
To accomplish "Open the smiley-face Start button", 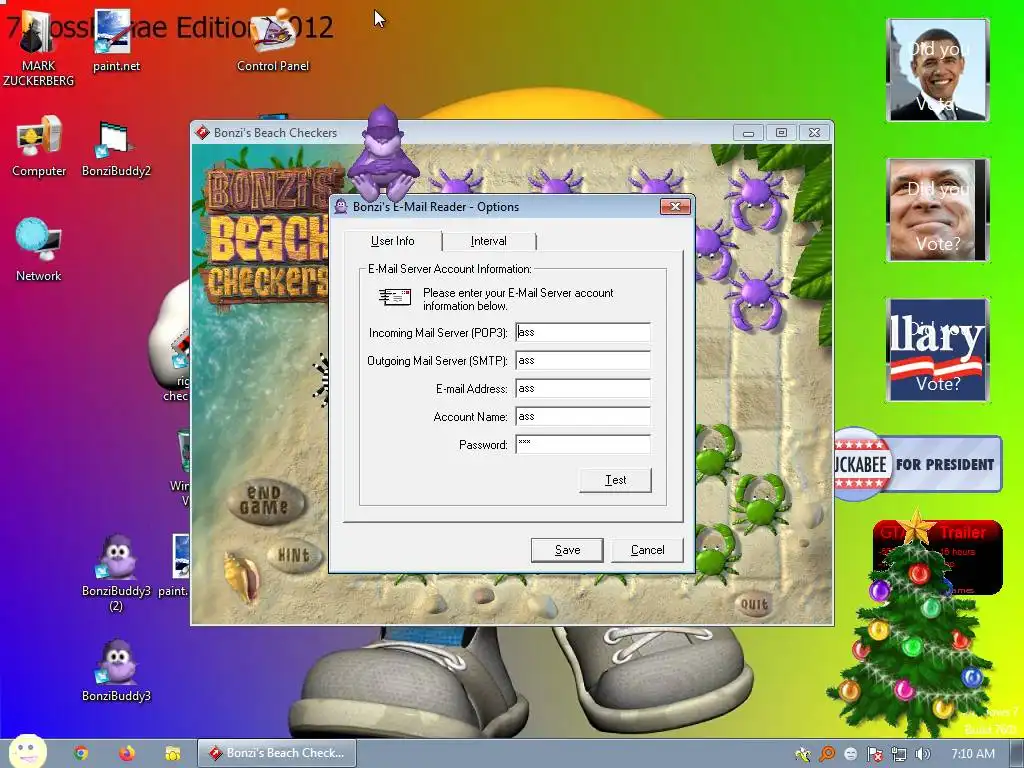I will [x=27, y=751].
